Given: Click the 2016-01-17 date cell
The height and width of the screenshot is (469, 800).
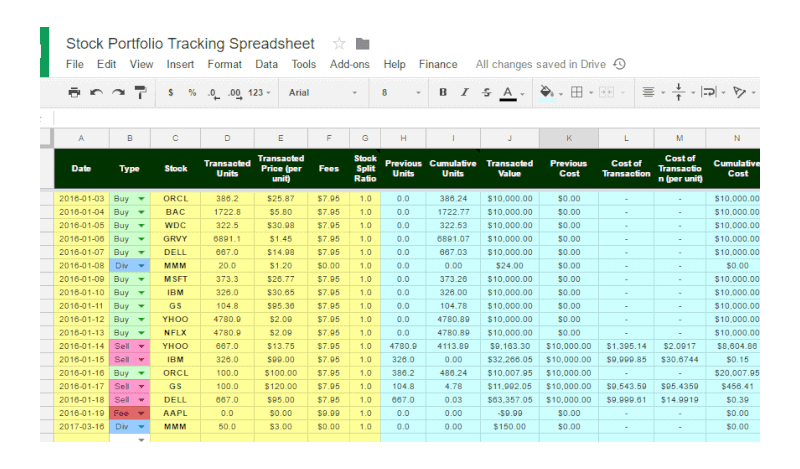Looking at the screenshot, I should (81, 386).
